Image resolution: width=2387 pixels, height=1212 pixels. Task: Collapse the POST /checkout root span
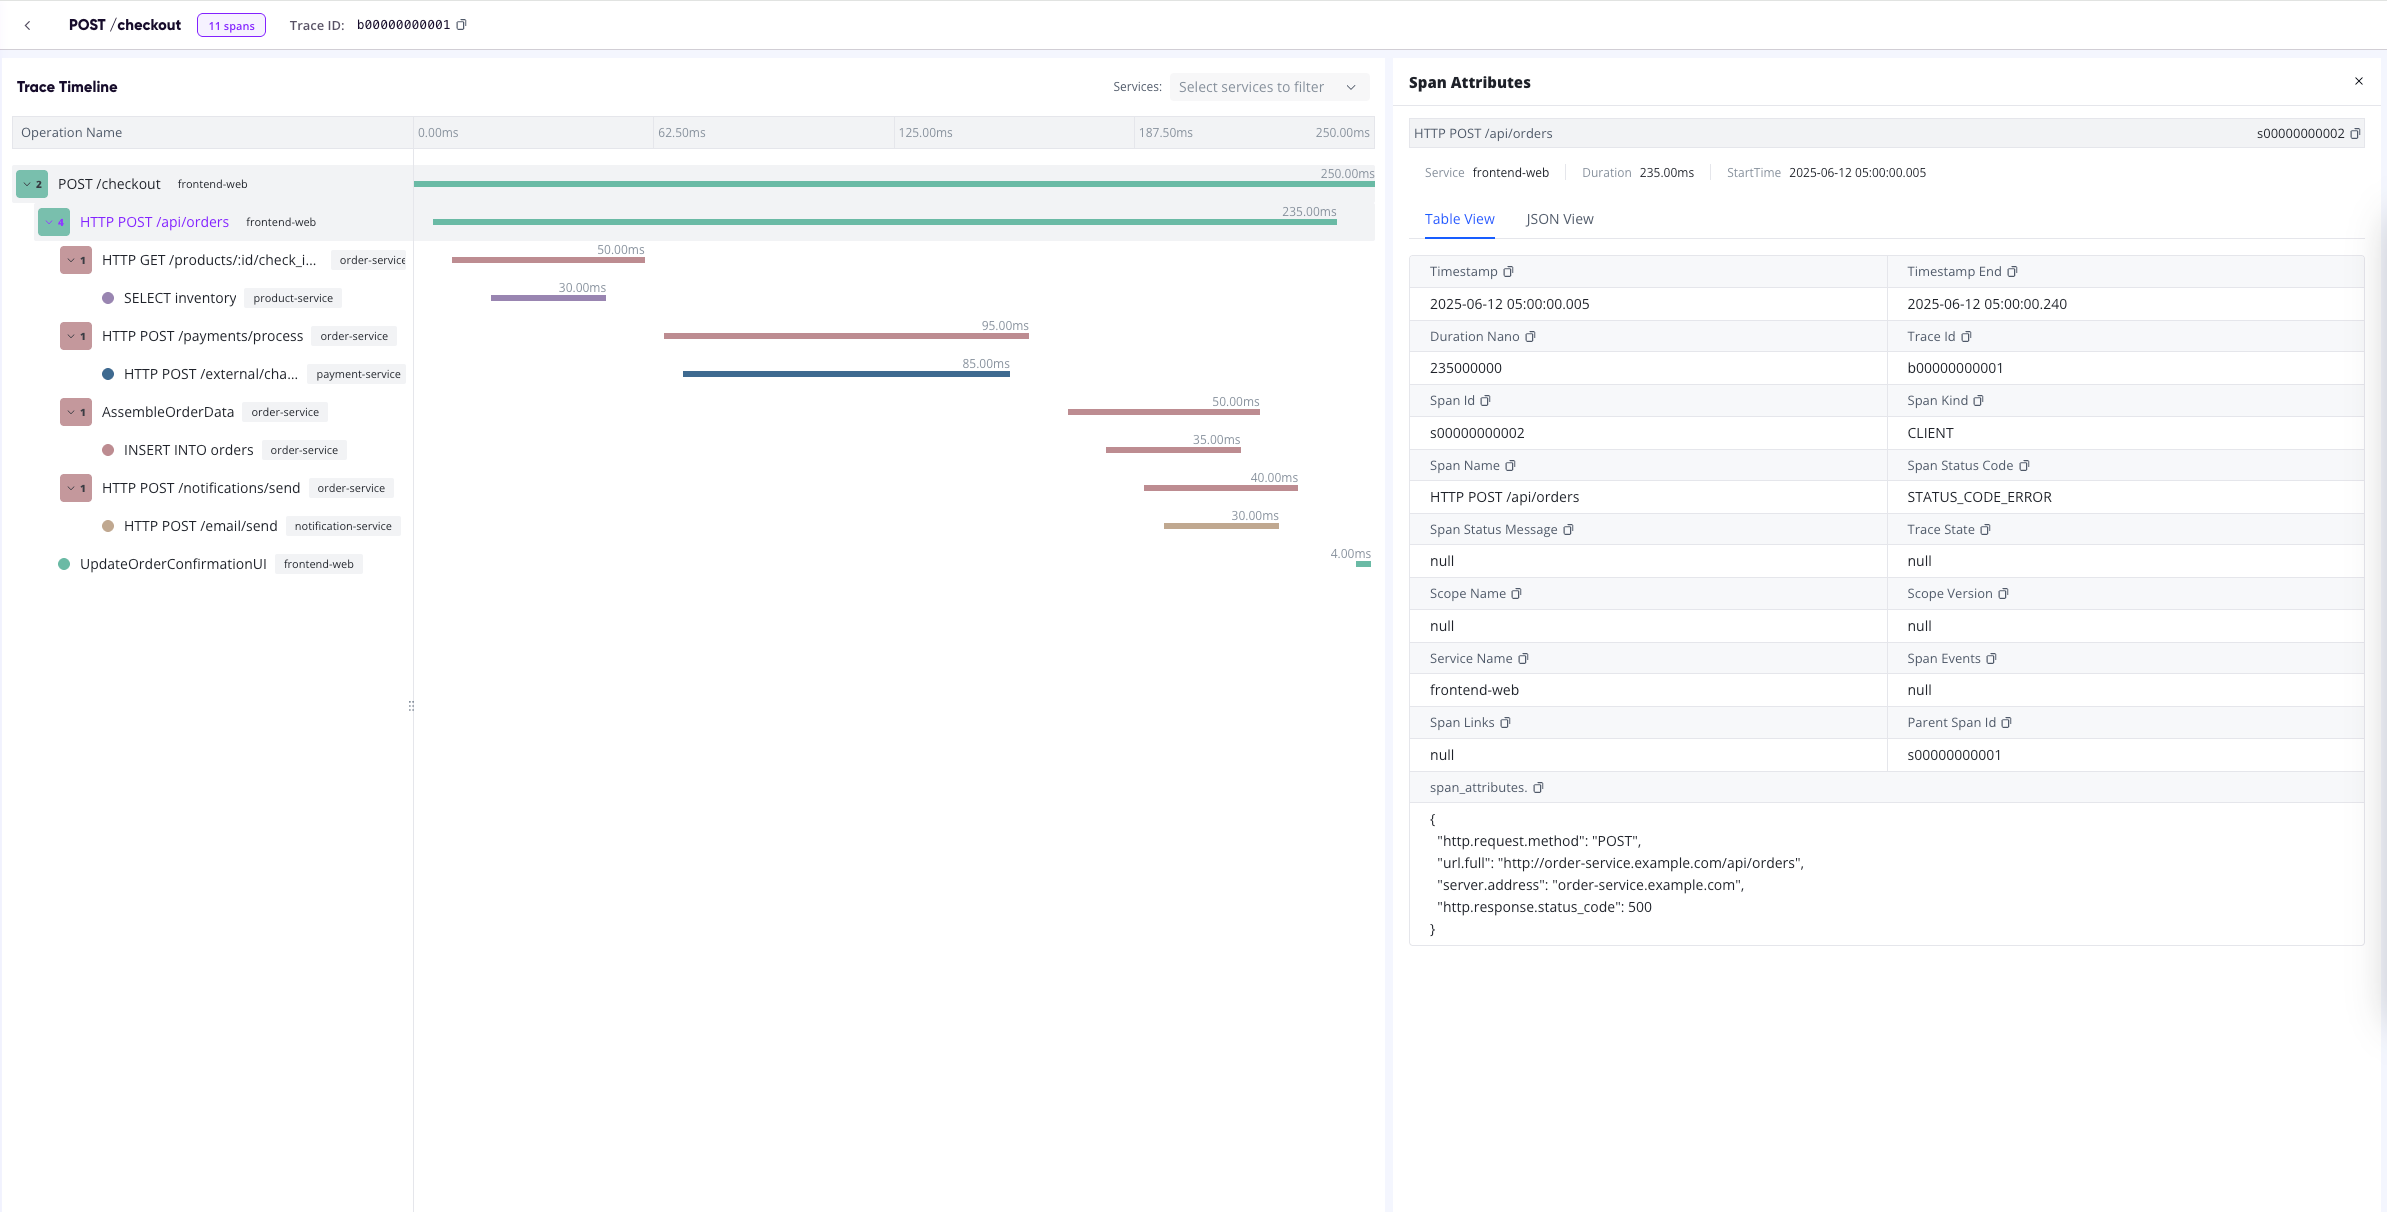click(x=32, y=184)
